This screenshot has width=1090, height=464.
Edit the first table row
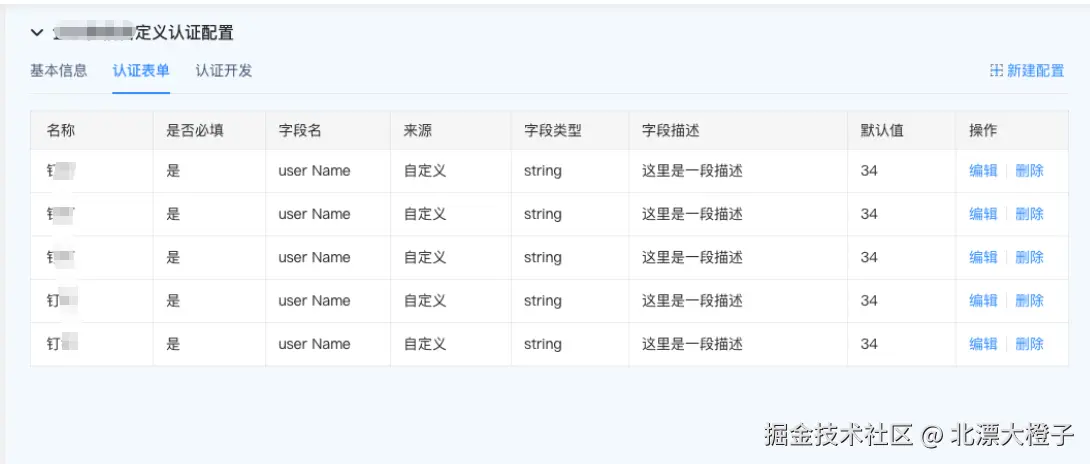coord(983,171)
